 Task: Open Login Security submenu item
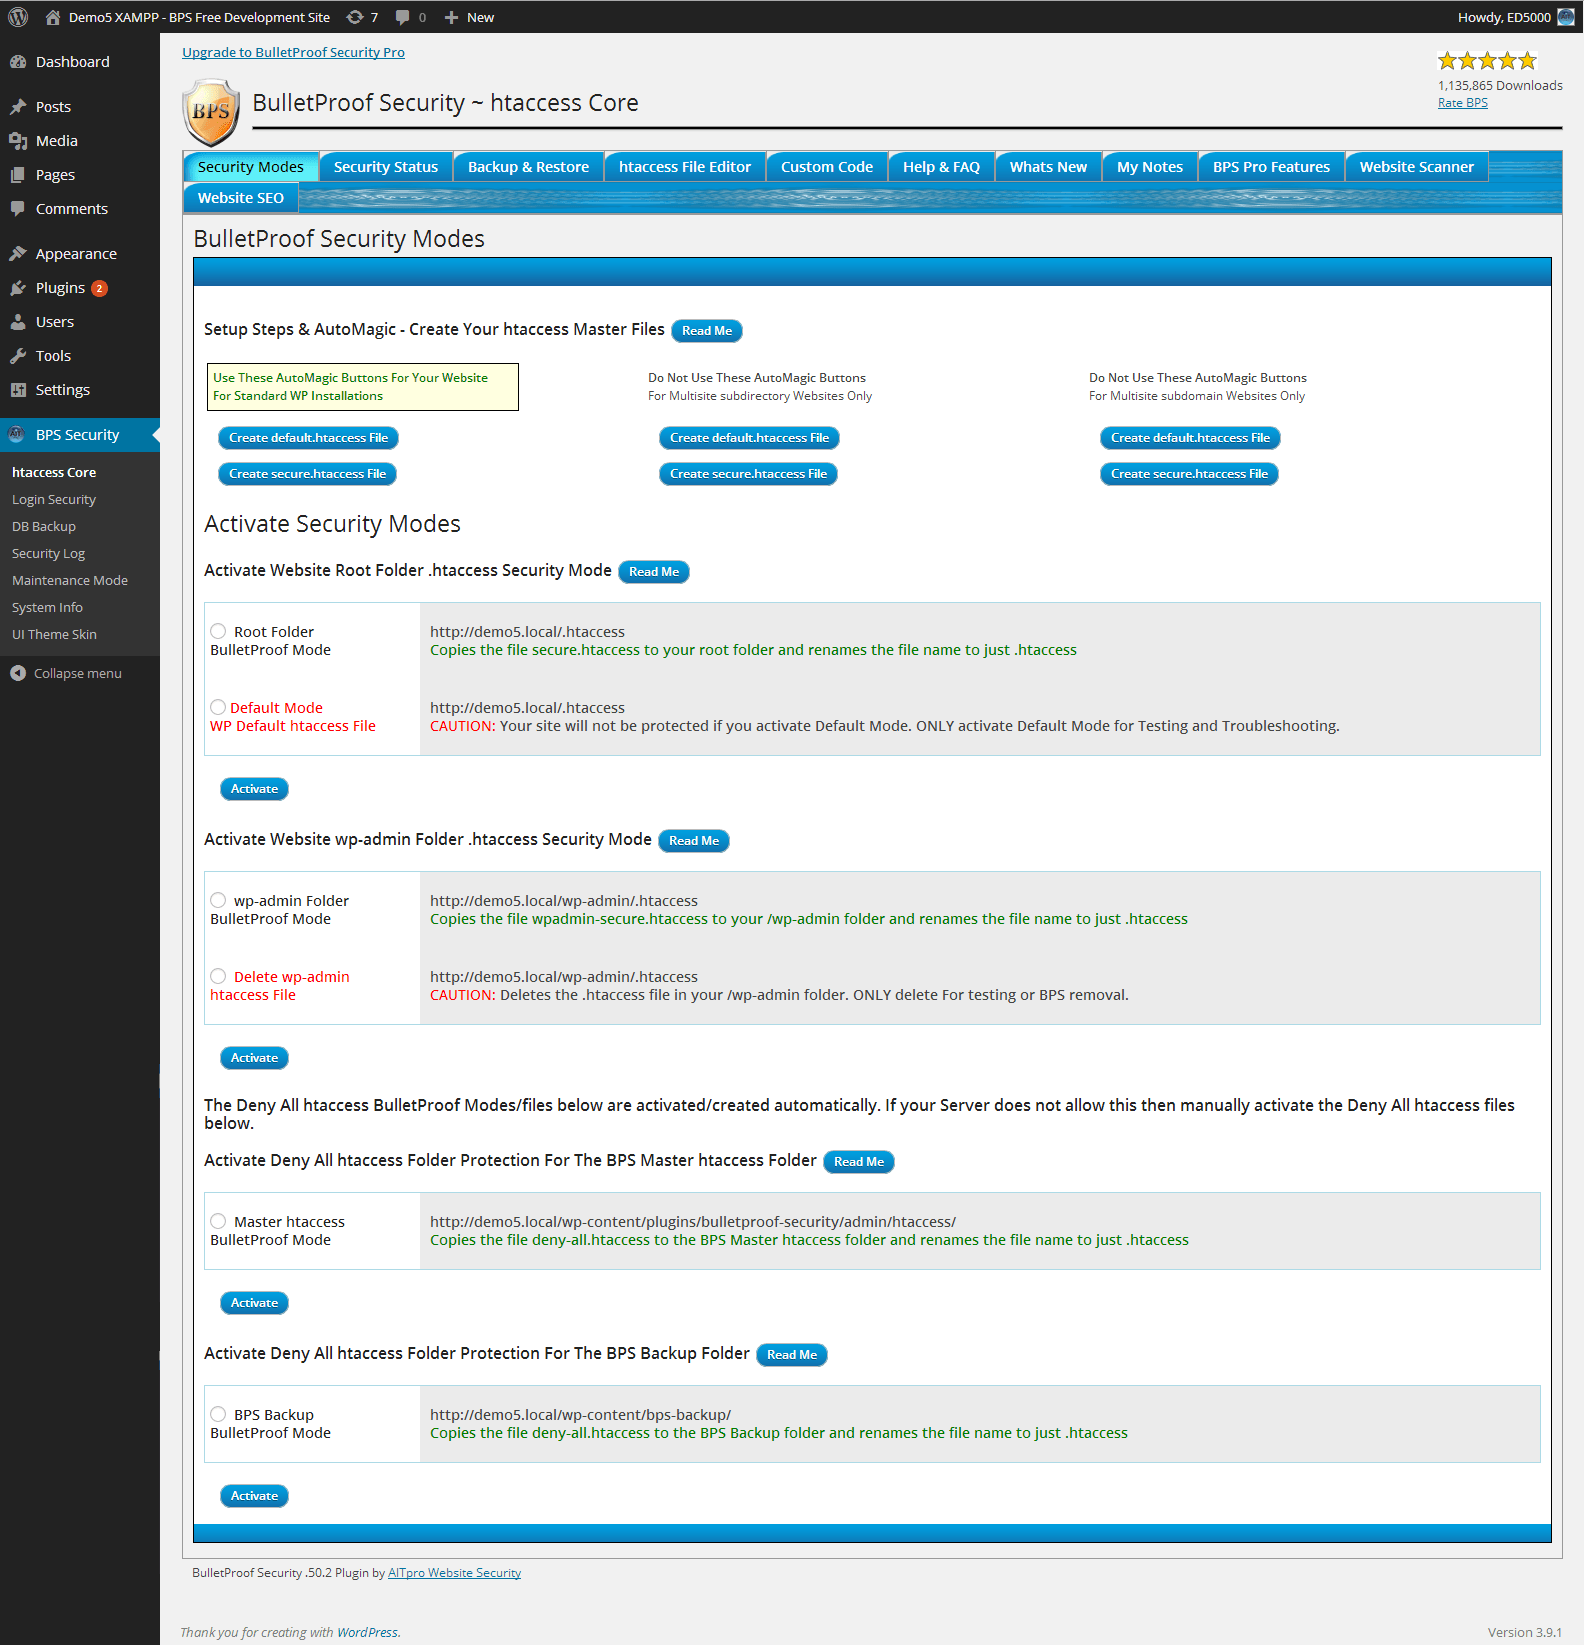[x=54, y=500]
